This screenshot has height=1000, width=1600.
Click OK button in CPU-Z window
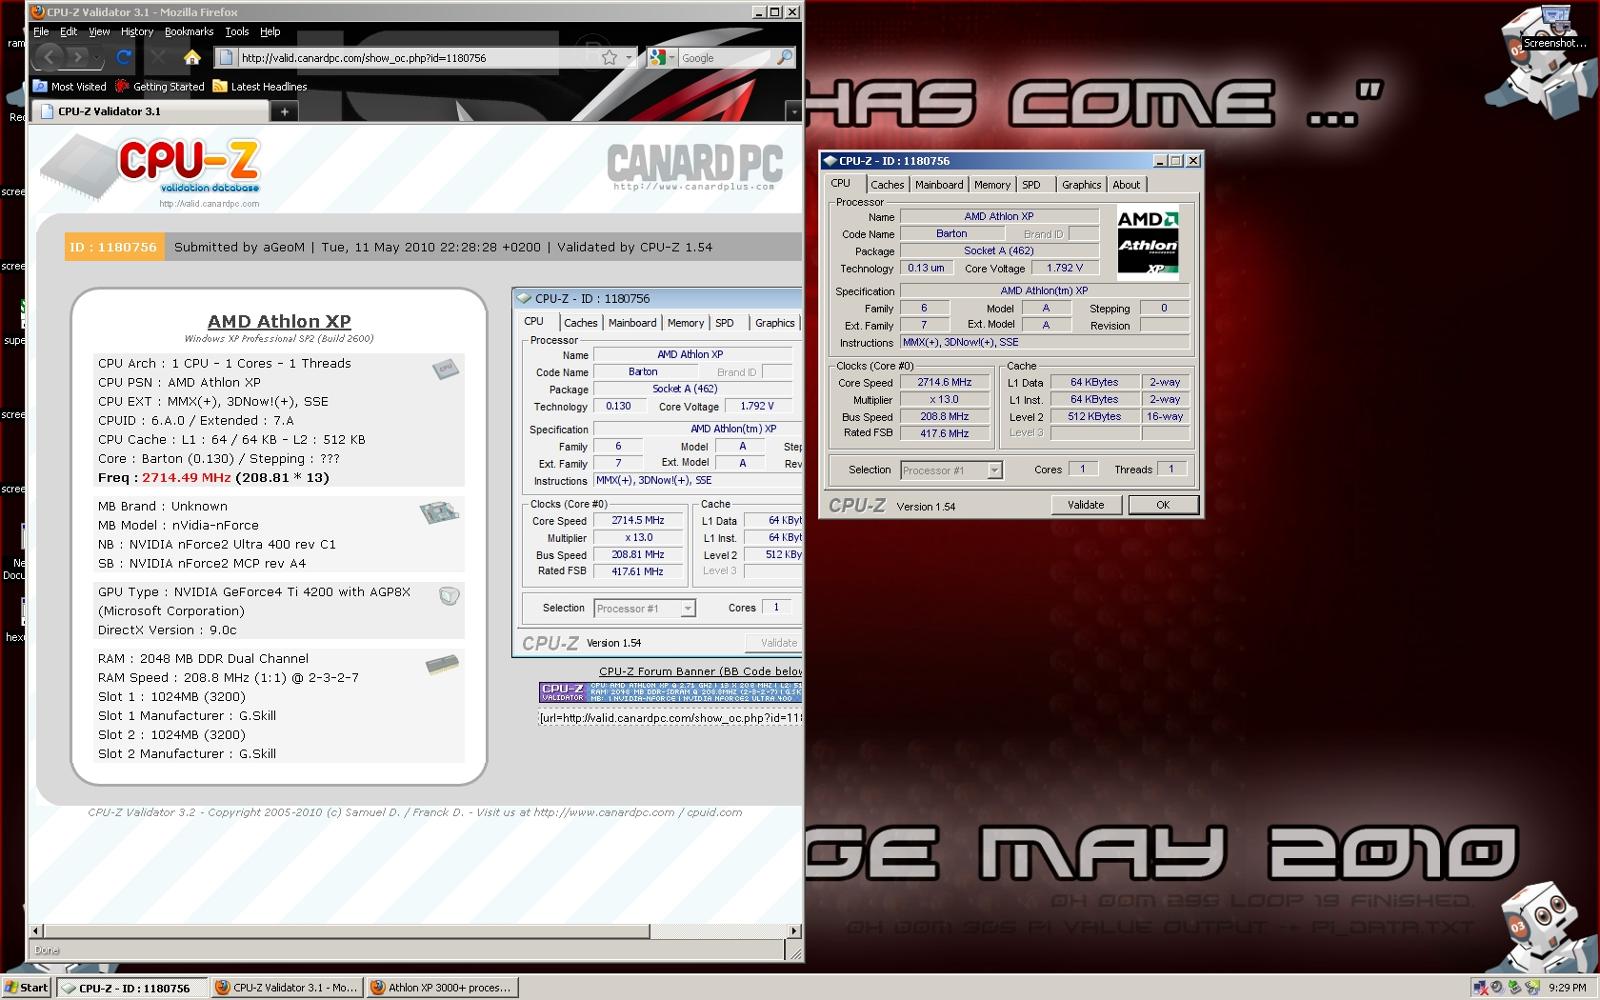pyautogui.click(x=1163, y=505)
